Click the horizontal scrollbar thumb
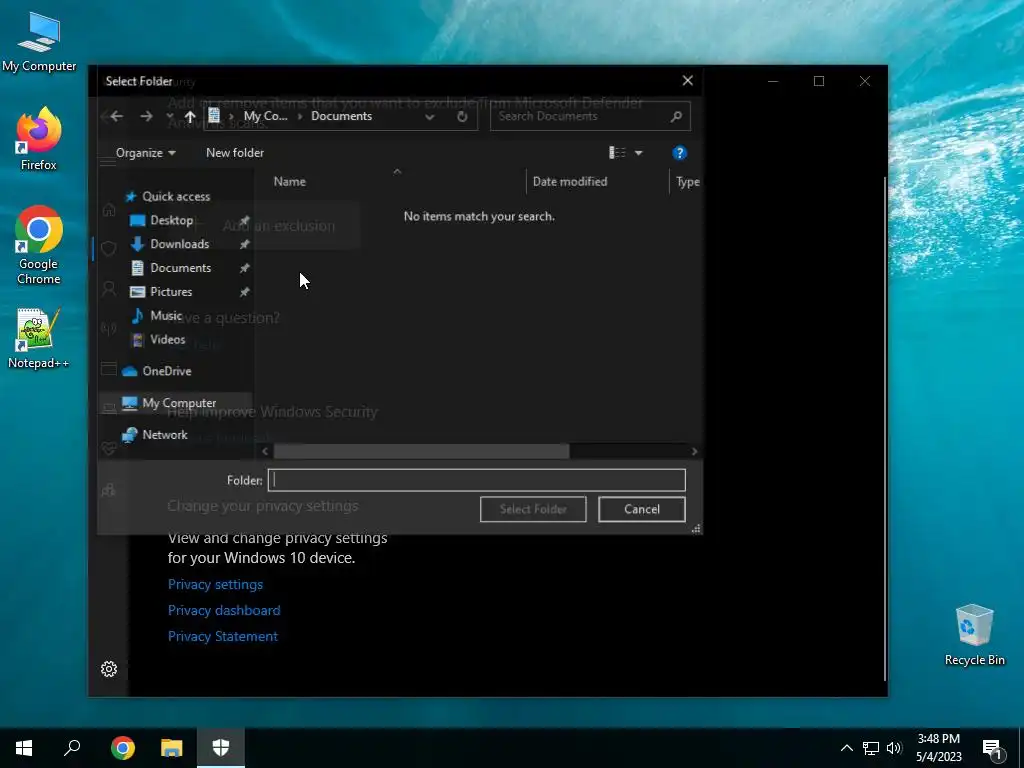The height and width of the screenshot is (768, 1024). point(421,451)
